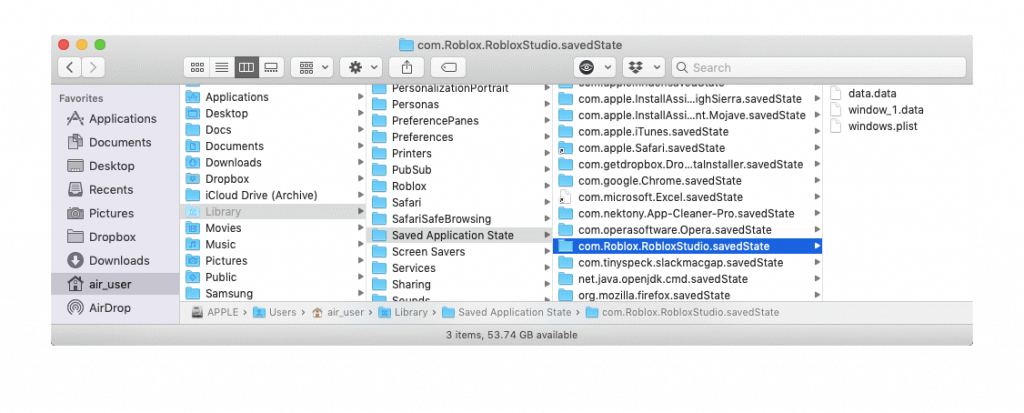The image size is (1024, 413).
Task: Open Downloads in sidebar Favorites
Action: coord(115,260)
